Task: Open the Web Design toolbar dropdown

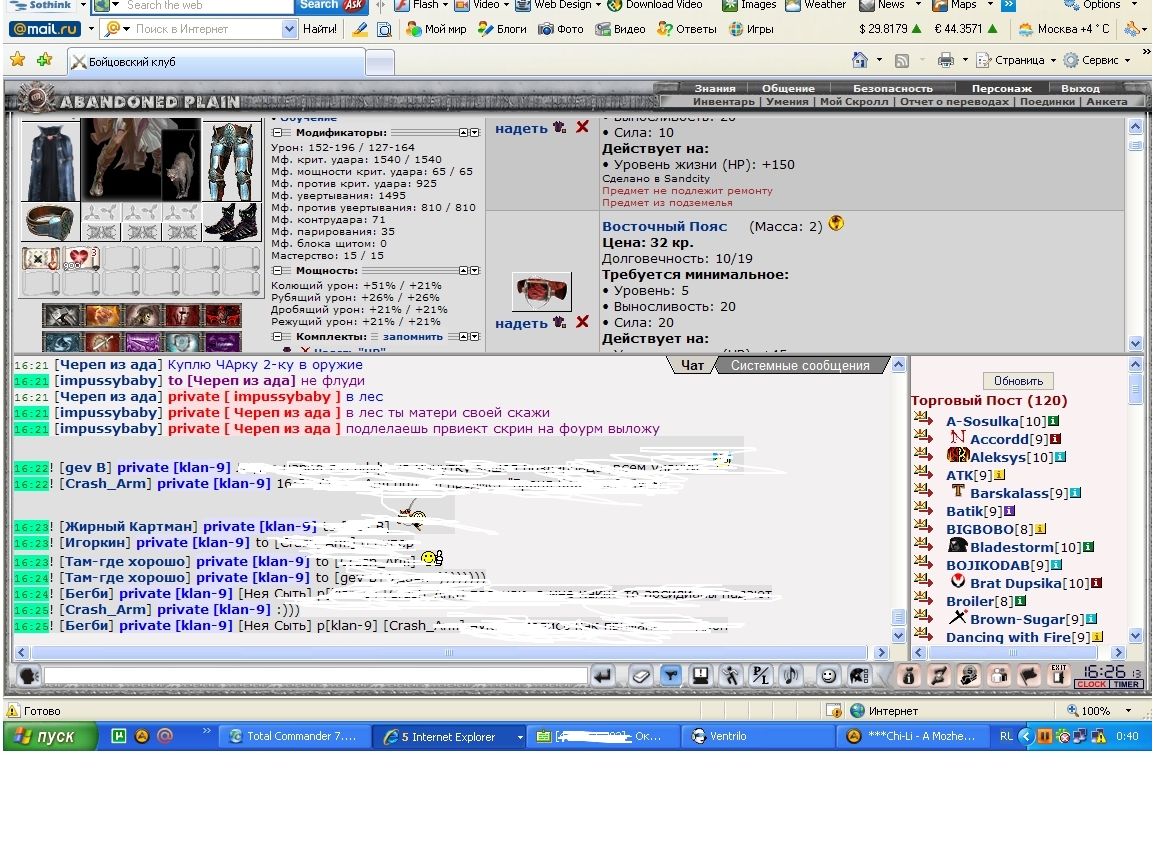Action: point(597,4)
